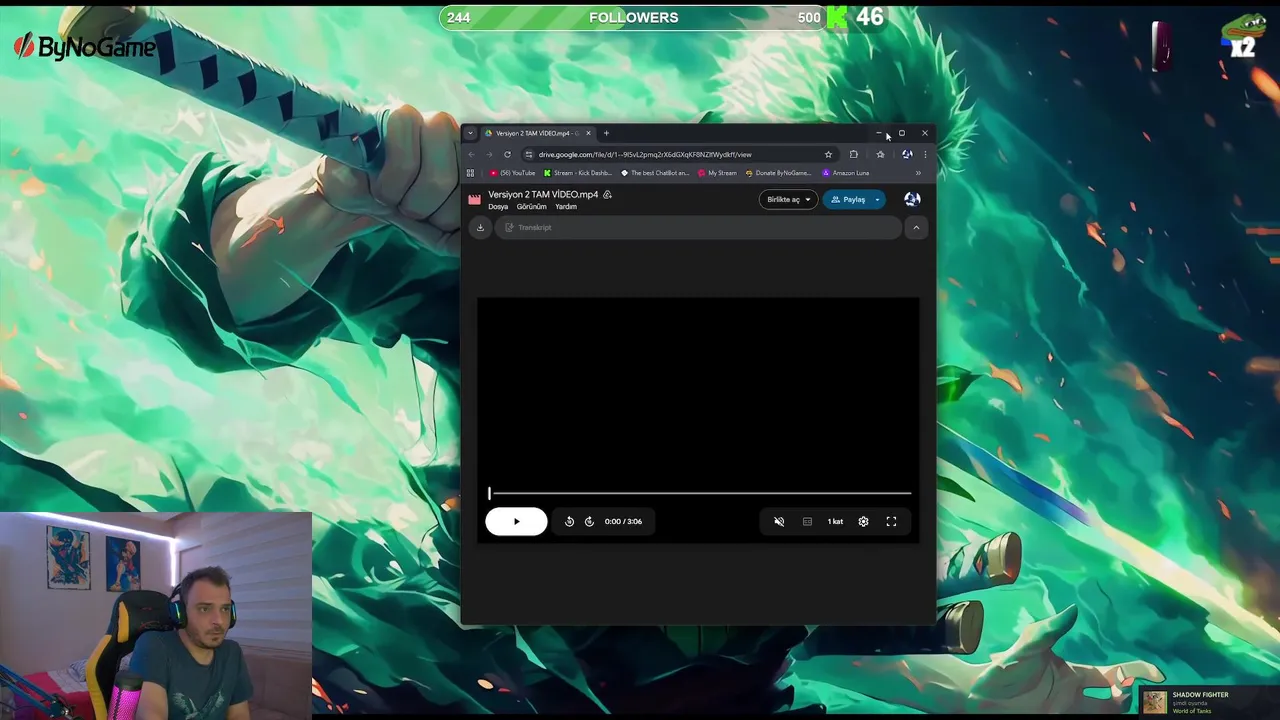Click the drive.google.com address bar
This screenshot has width=1280, height=720.
coord(678,154)
